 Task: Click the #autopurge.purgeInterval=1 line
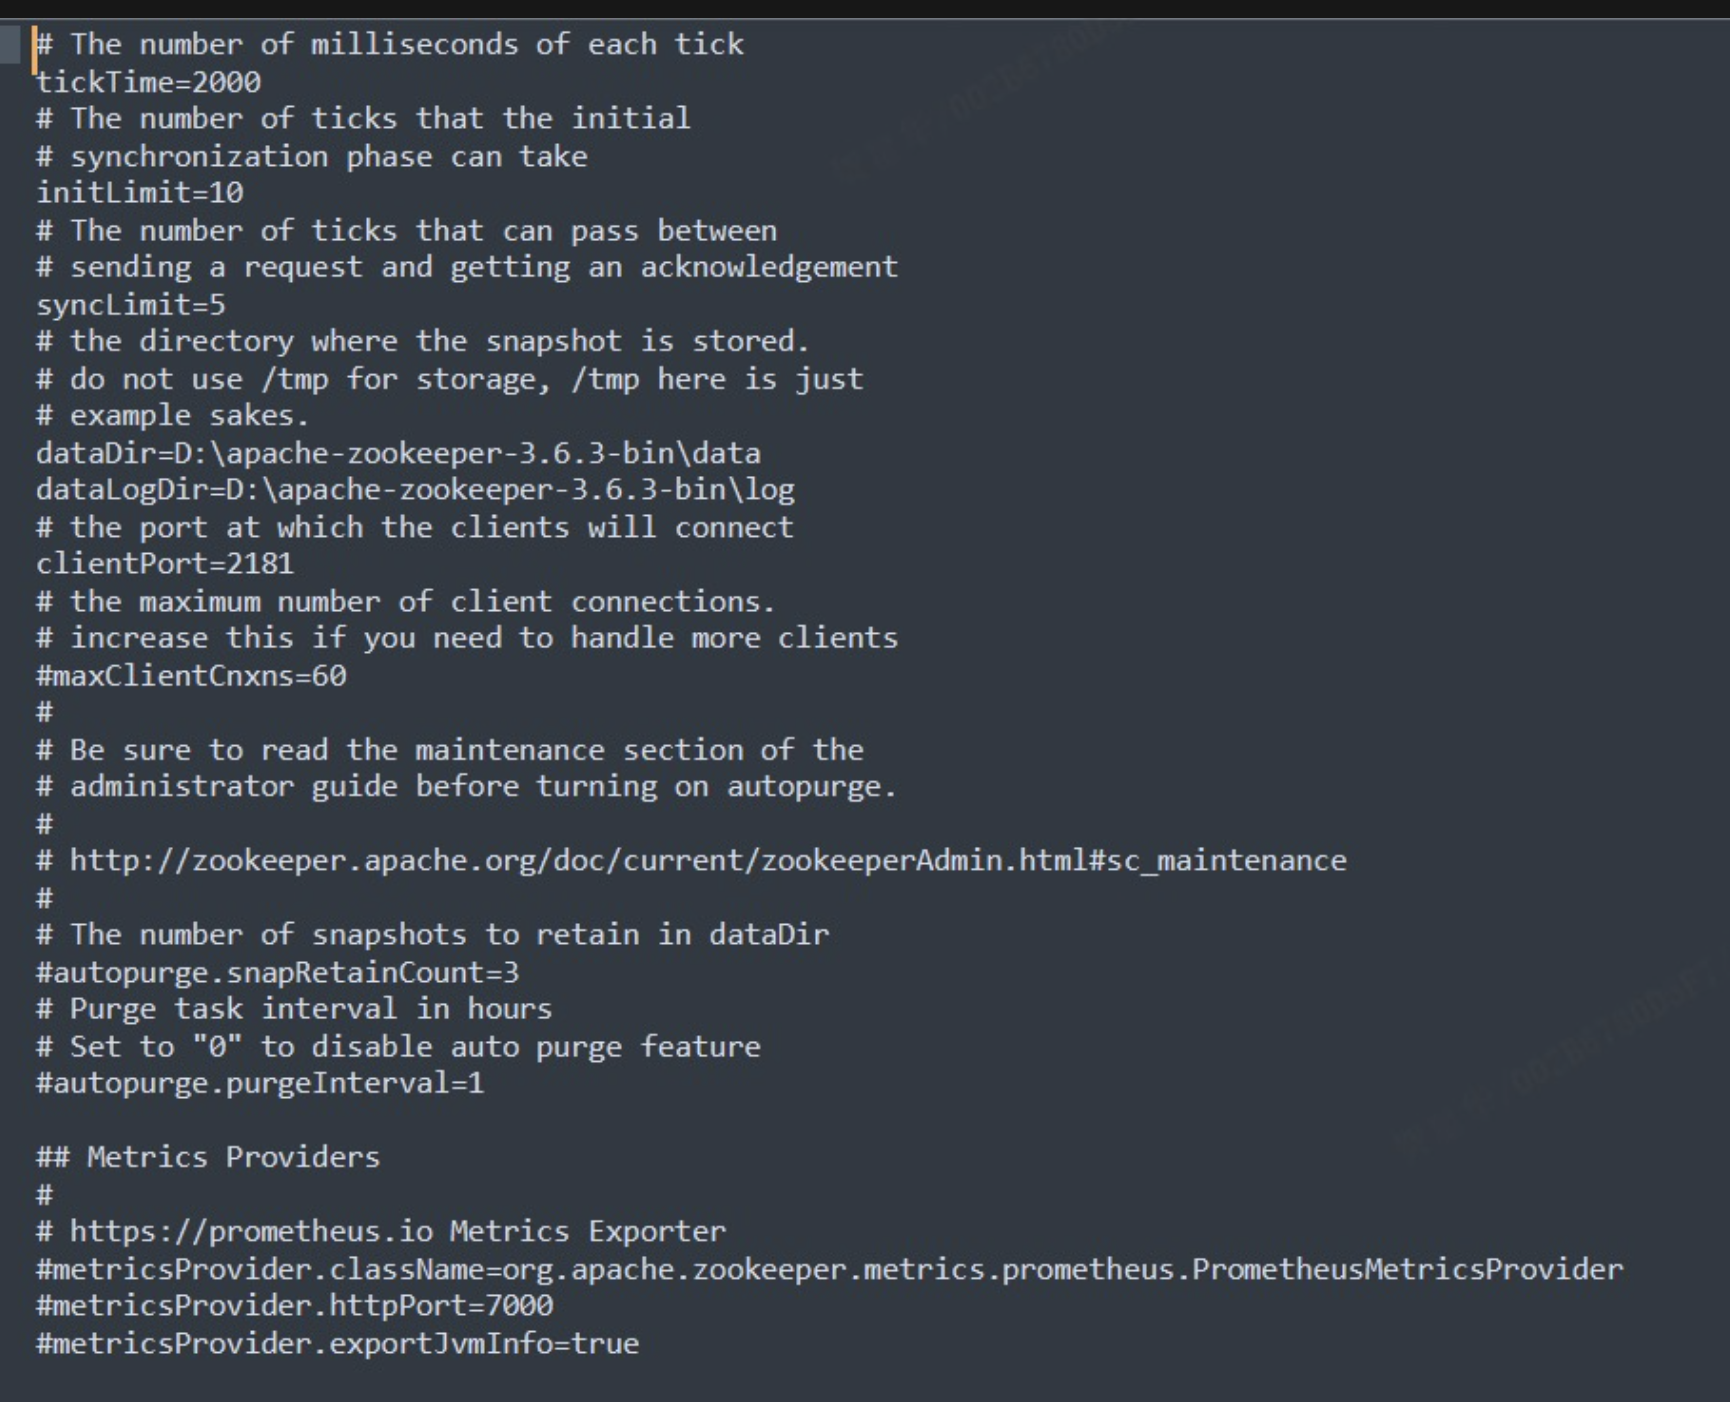260,1083
